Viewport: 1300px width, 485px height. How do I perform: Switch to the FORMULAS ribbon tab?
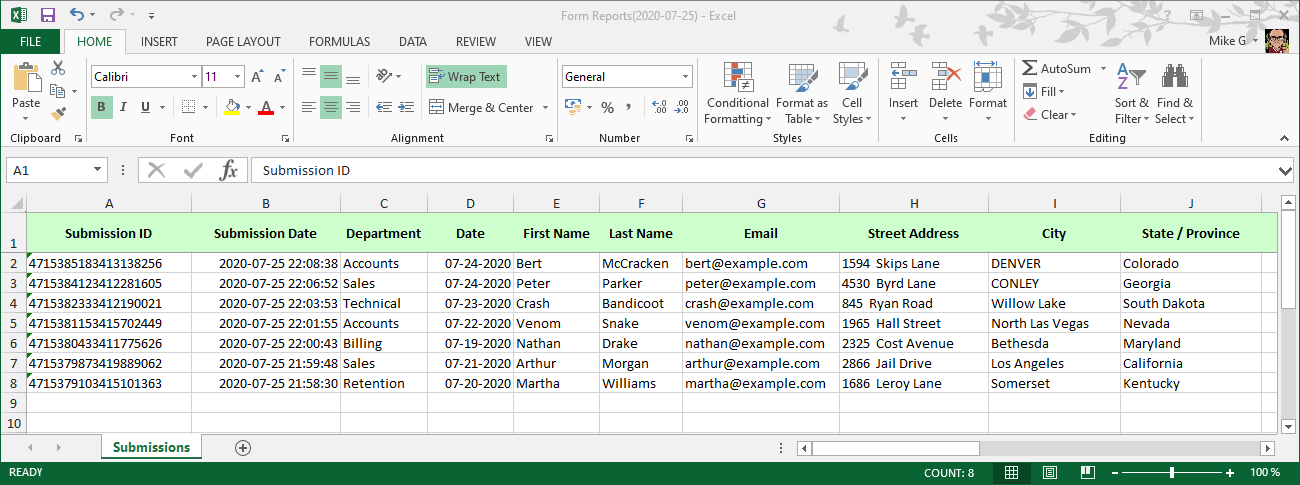click(x=339, y=42)
